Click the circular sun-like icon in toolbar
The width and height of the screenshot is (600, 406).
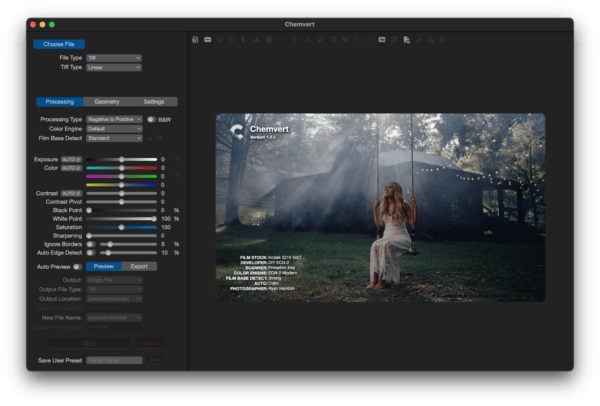tap(232, 40)
